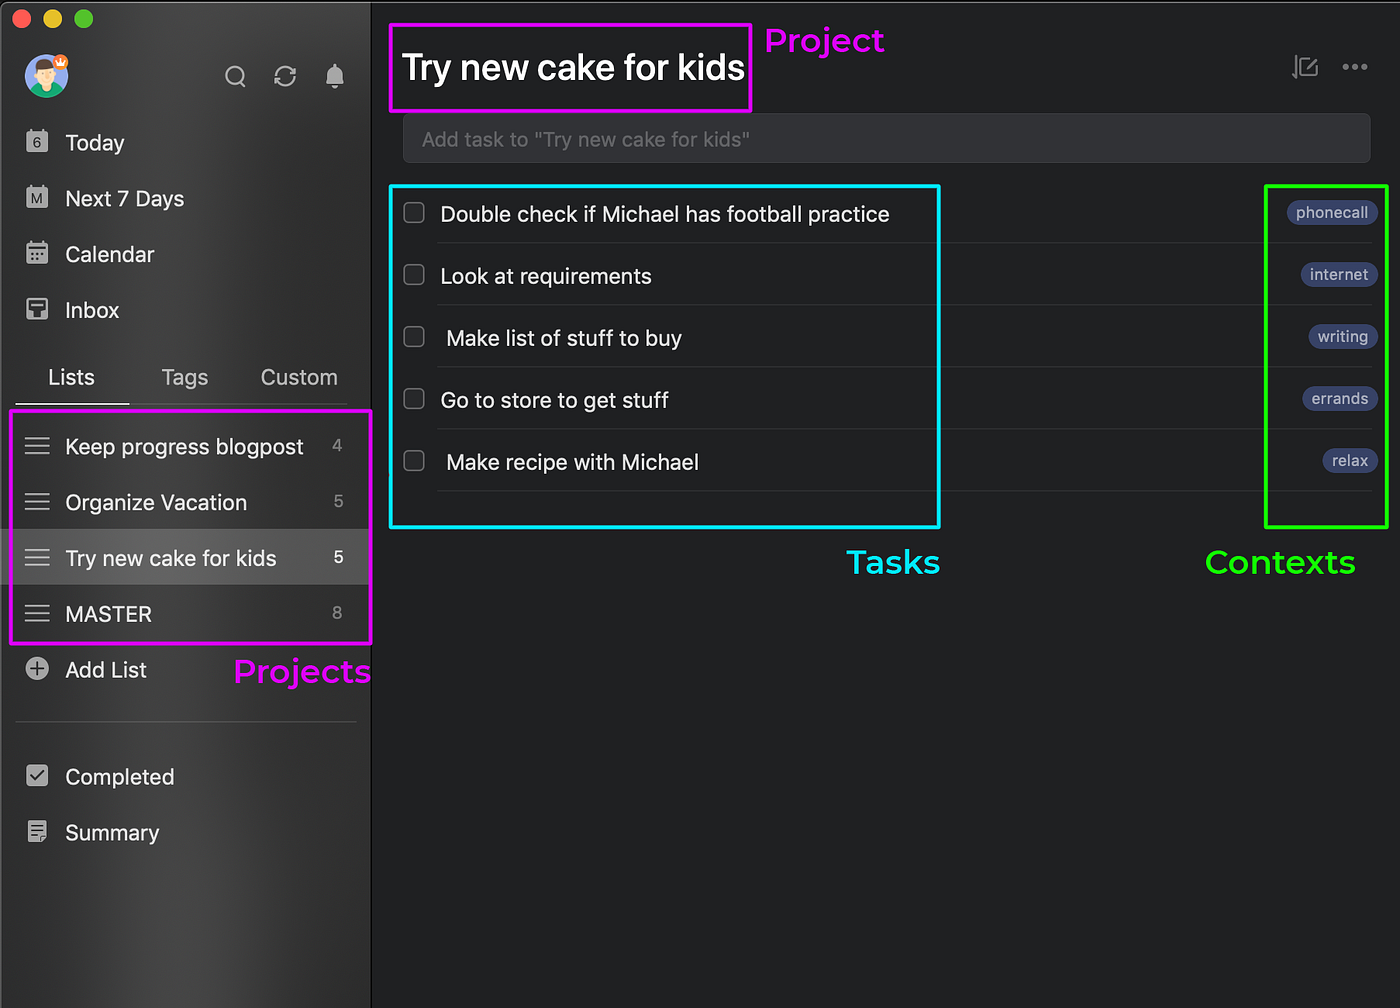Click the phonecall tag label
1400x1008 pixels.
[1332, 212]
